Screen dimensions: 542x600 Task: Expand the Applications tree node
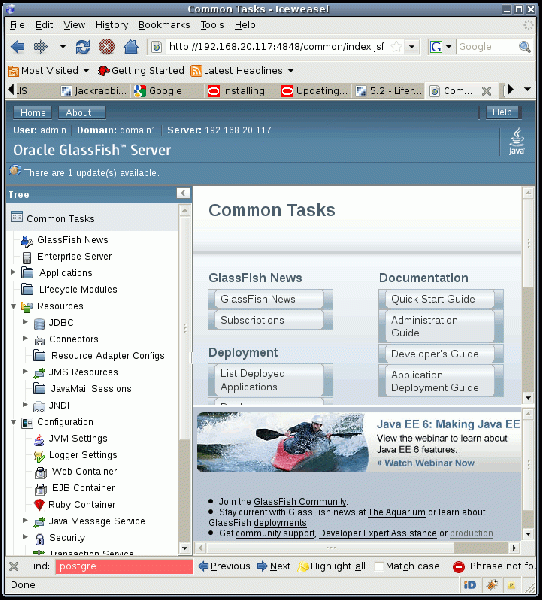(13, 272)
